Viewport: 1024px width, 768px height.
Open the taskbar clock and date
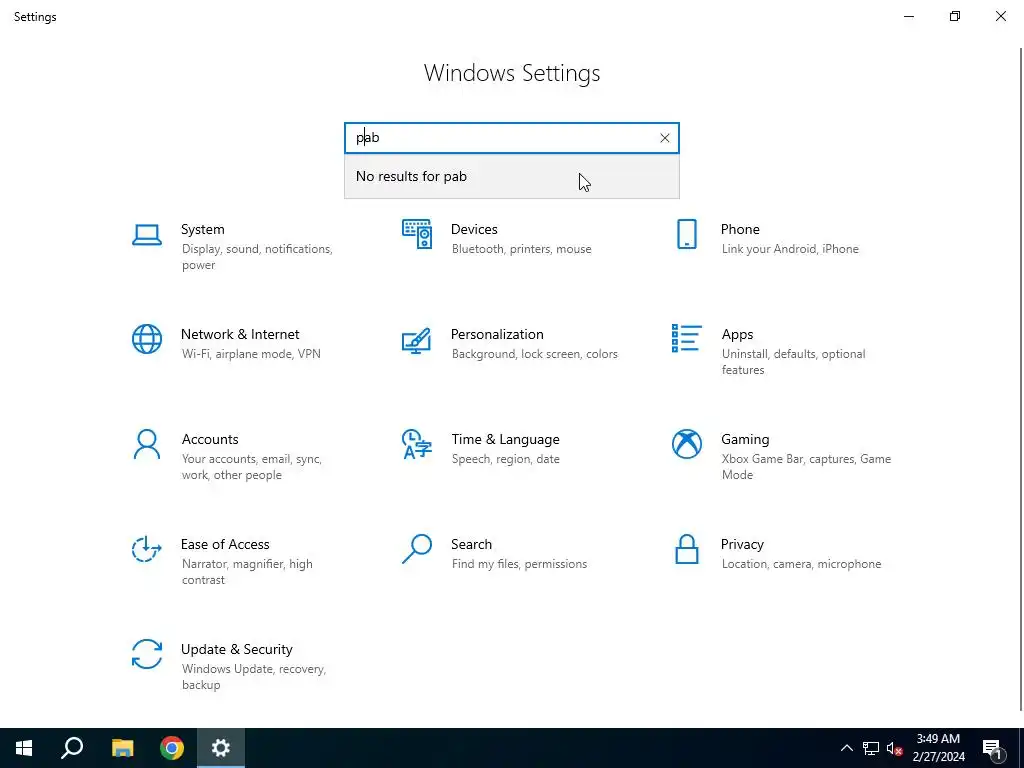click(938, 748)
